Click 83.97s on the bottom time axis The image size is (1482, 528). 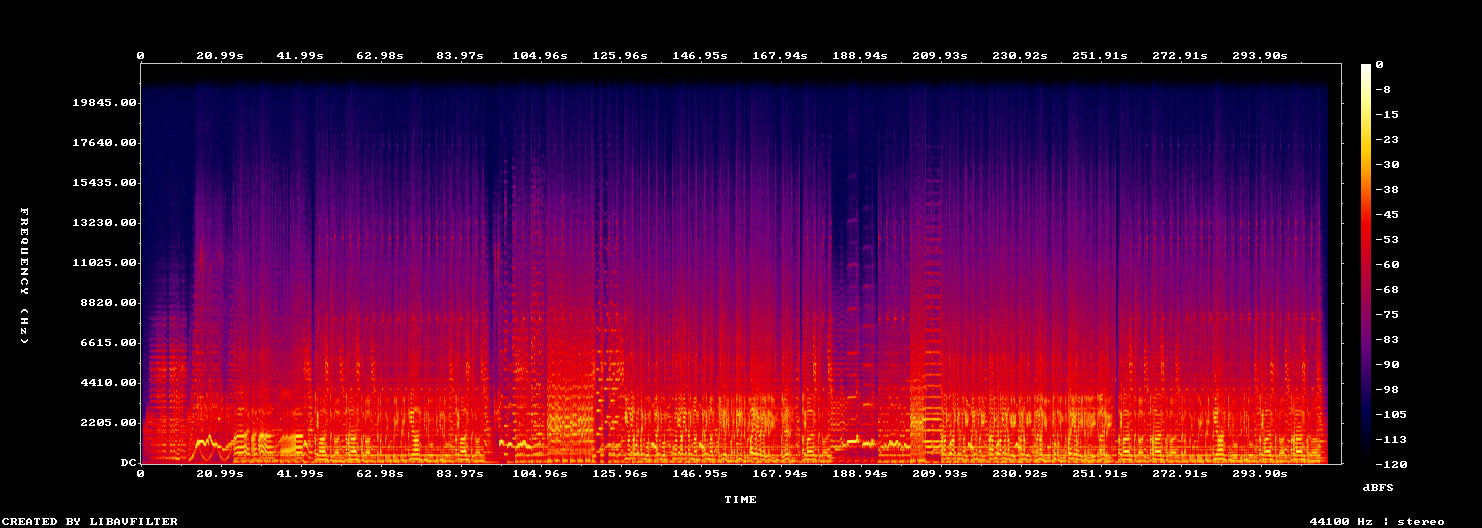tap(459, 473)
